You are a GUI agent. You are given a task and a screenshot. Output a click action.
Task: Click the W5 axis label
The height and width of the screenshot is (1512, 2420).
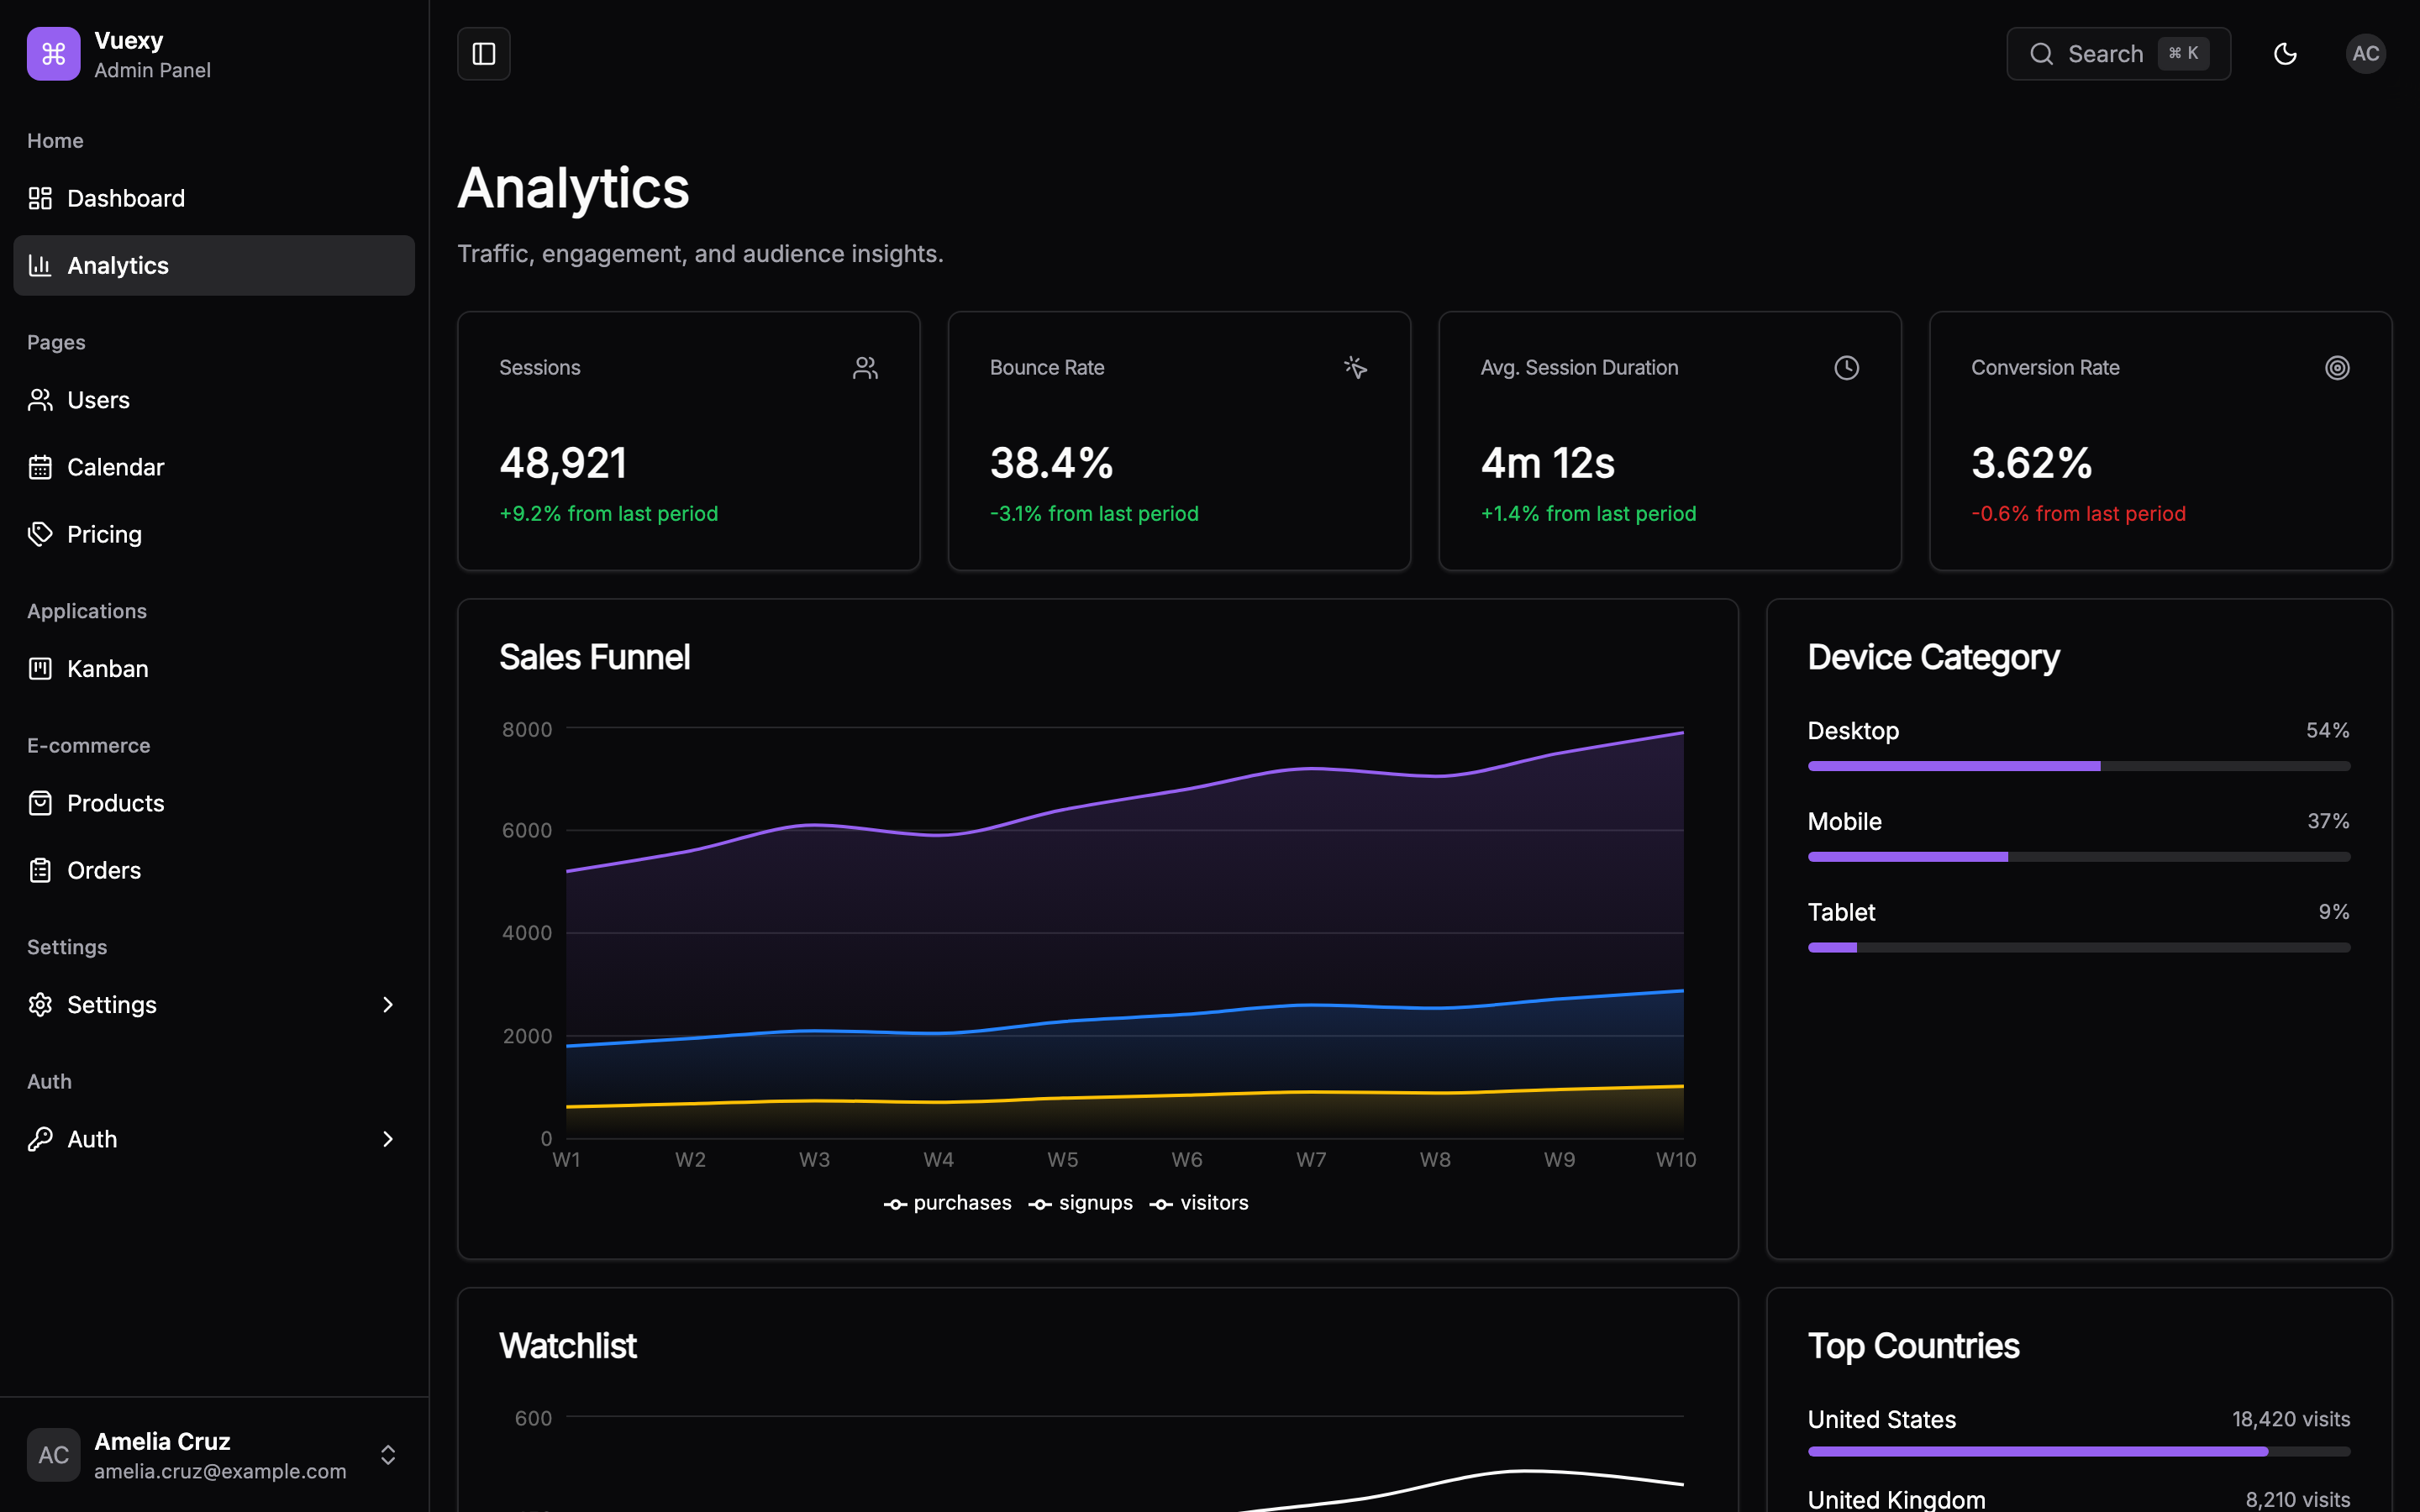pos(1063,1160)
